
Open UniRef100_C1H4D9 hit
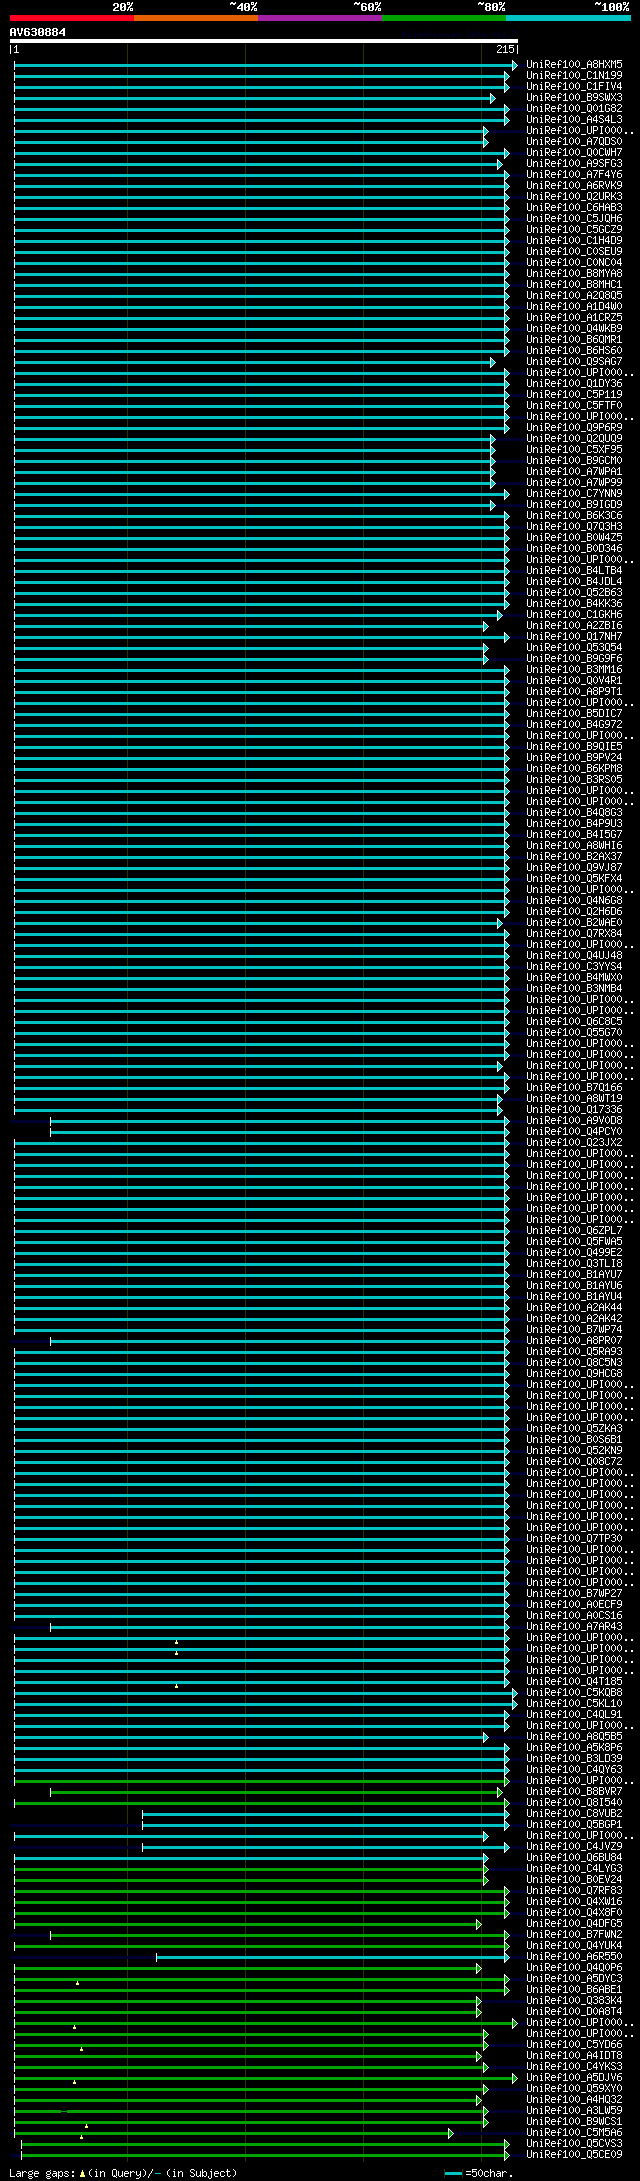point(574,240)
